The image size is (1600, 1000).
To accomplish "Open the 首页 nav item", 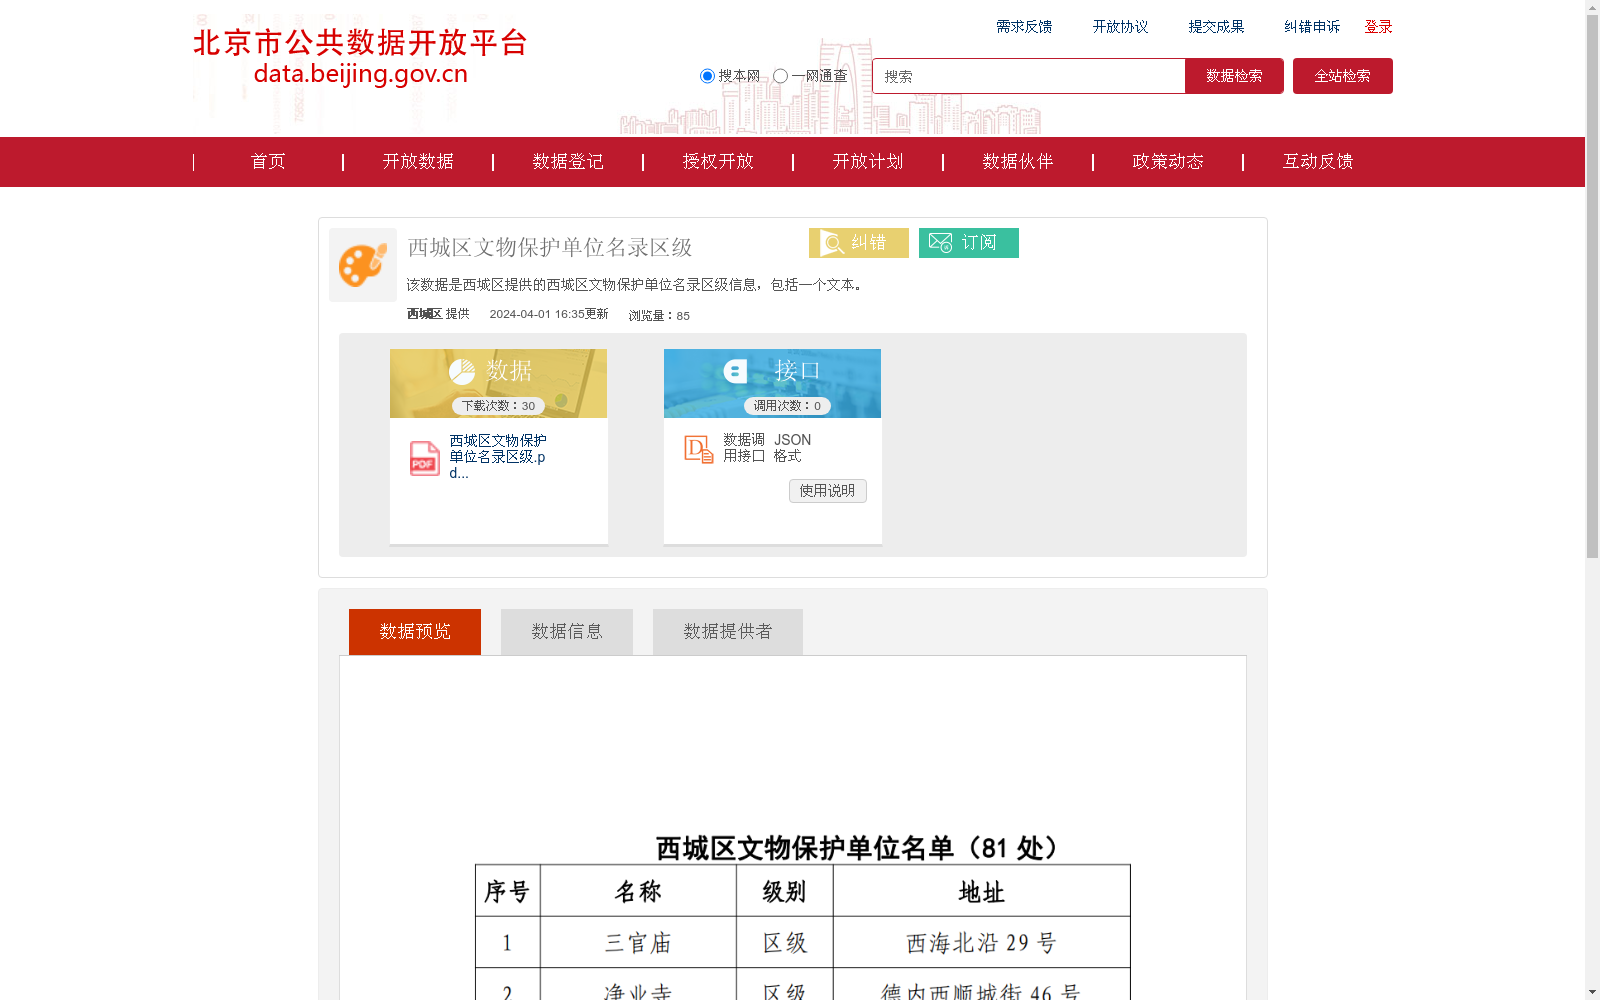I will [268, 162].
